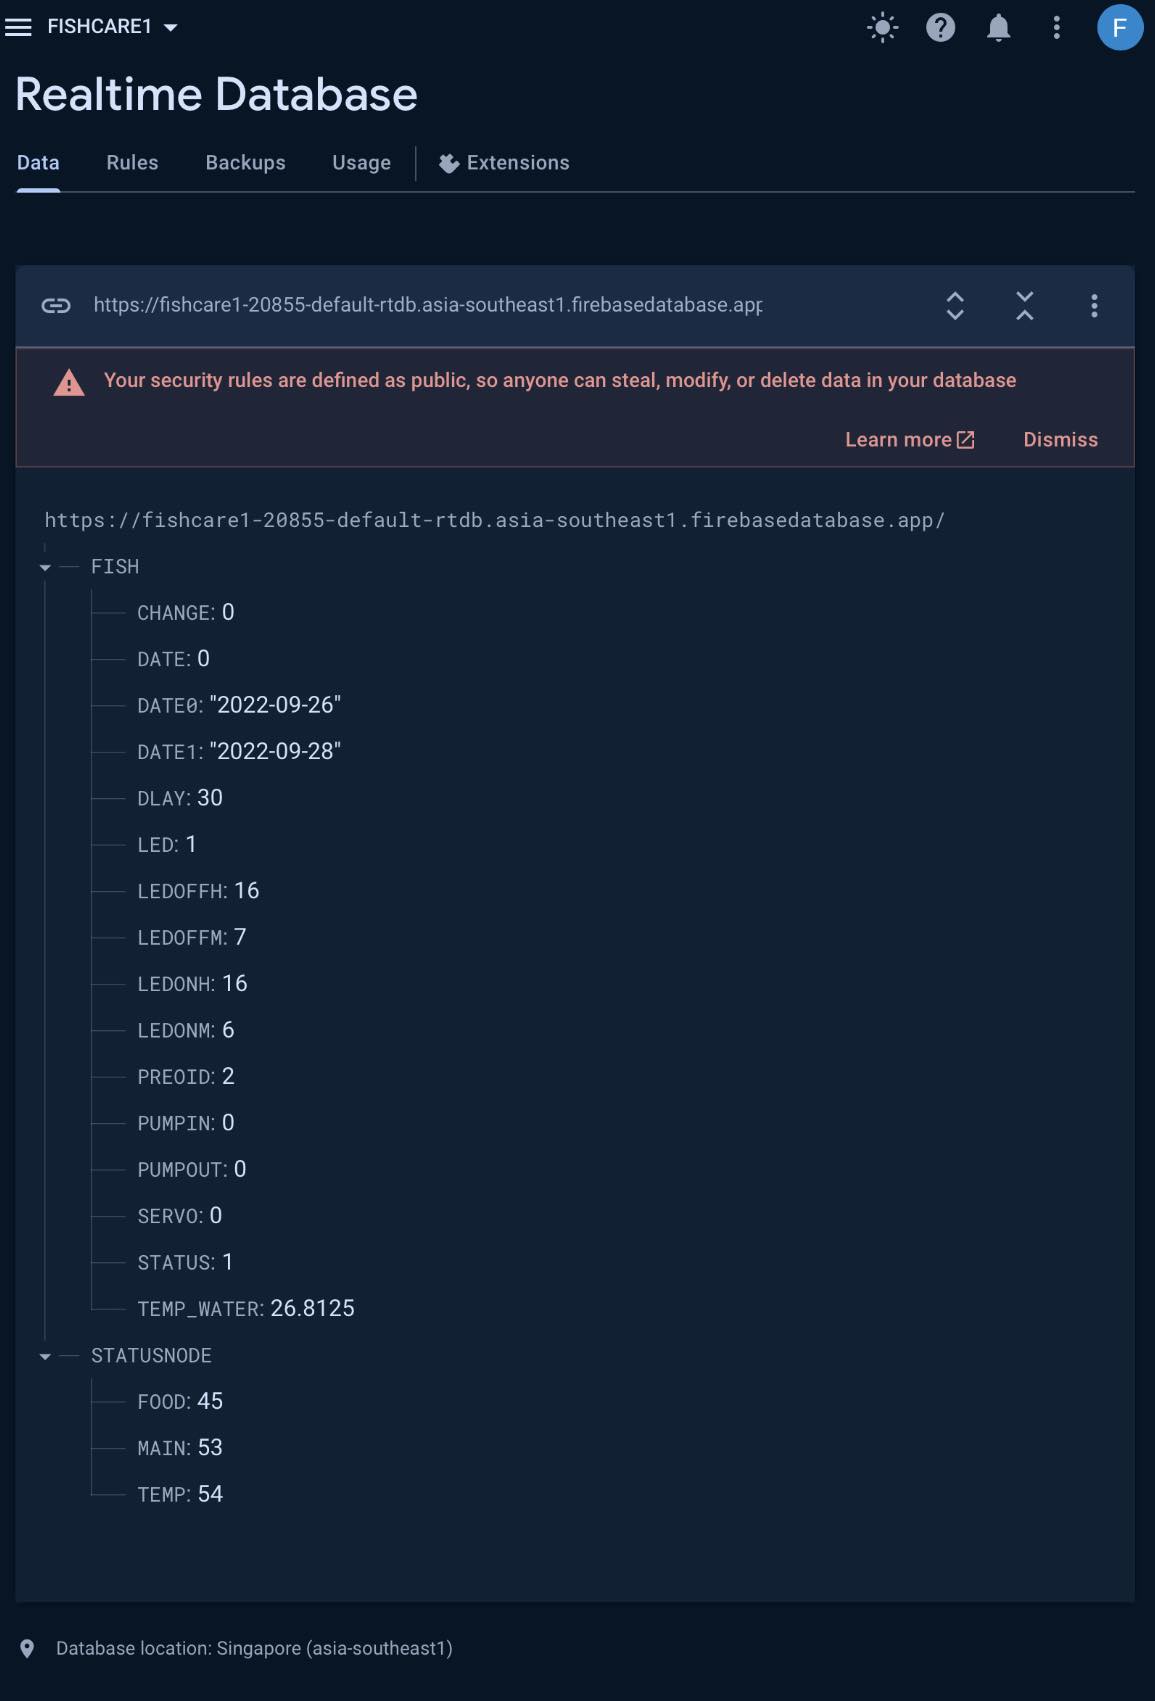Toggle the light/dark theme sun icon
1155x1701 pixels.
pos(882,27)
